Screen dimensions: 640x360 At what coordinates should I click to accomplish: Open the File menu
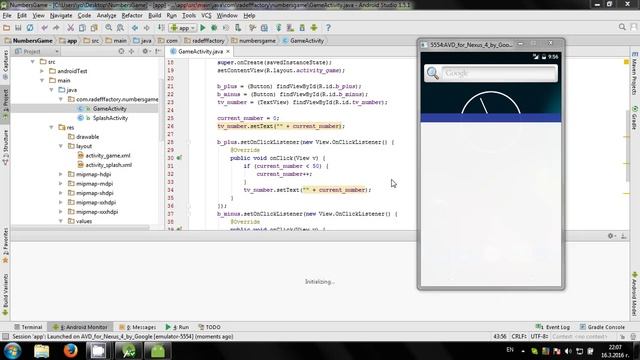point(7,16)
